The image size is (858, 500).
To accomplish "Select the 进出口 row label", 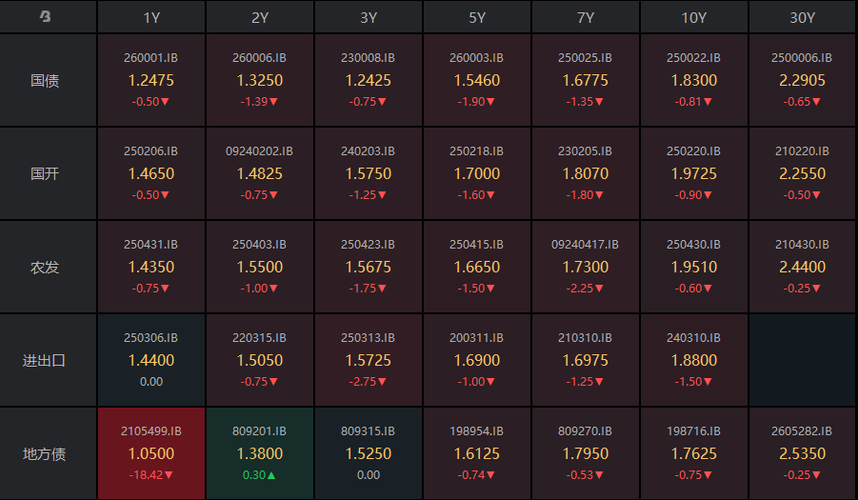I will (45, 360).
